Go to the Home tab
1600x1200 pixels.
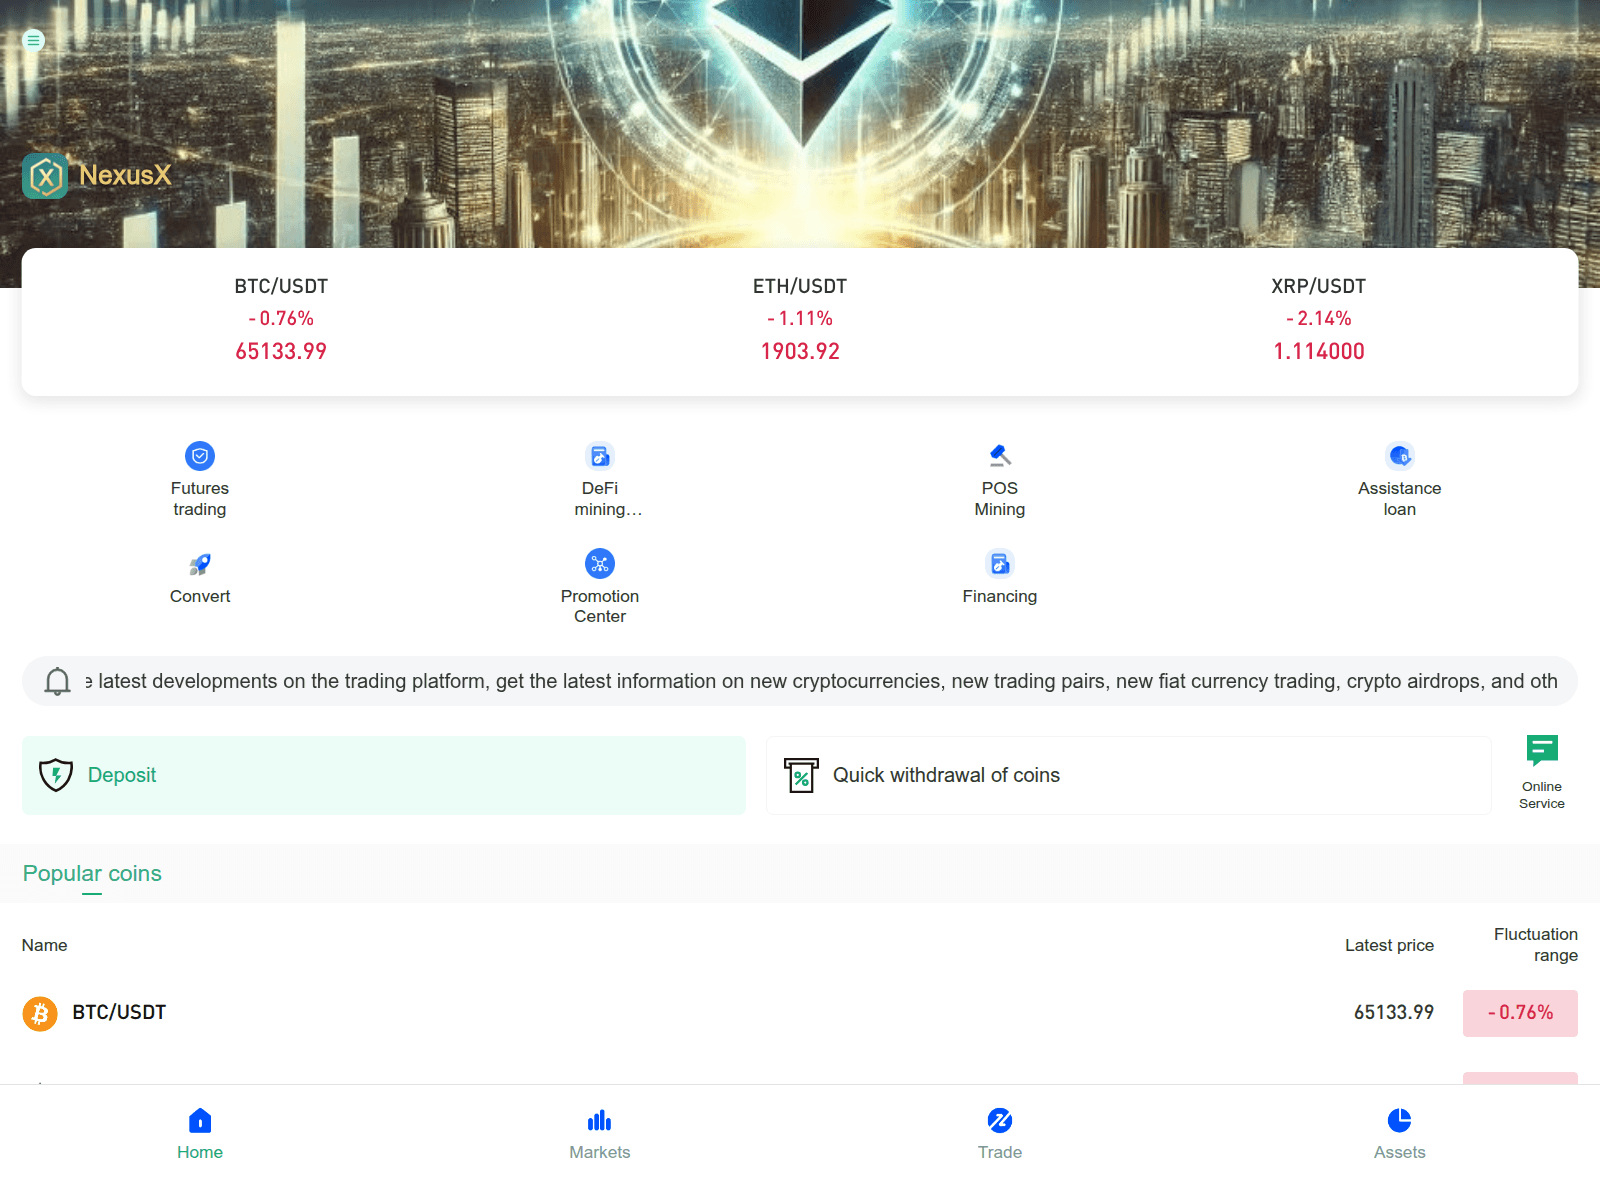tap(200, 1134)
